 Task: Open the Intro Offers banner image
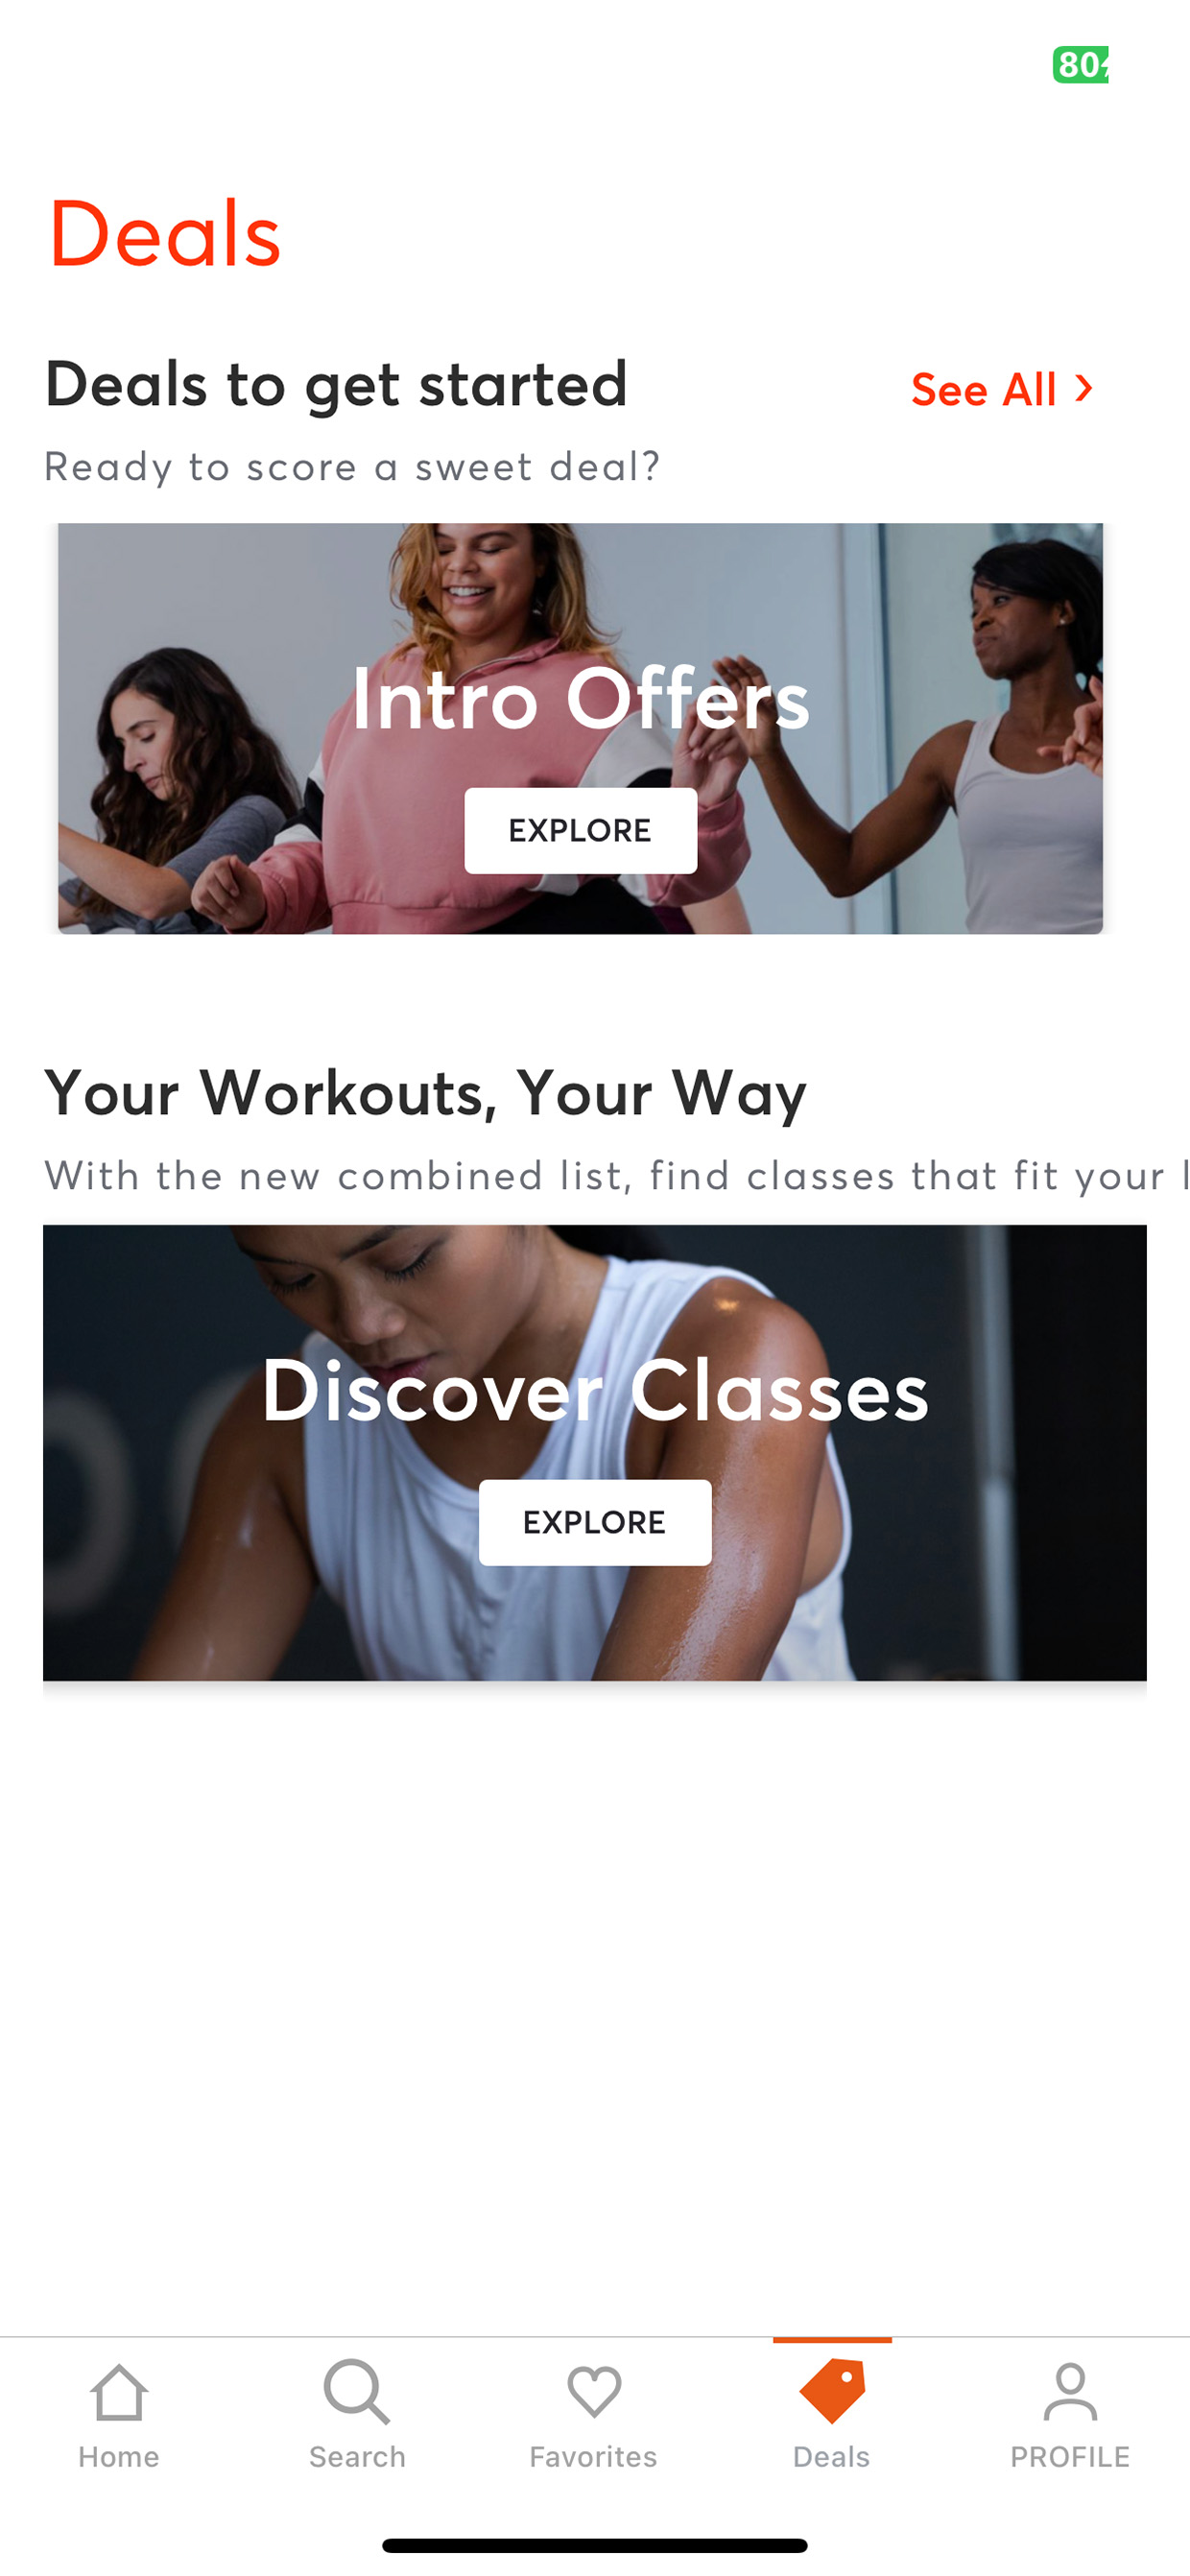580,728
